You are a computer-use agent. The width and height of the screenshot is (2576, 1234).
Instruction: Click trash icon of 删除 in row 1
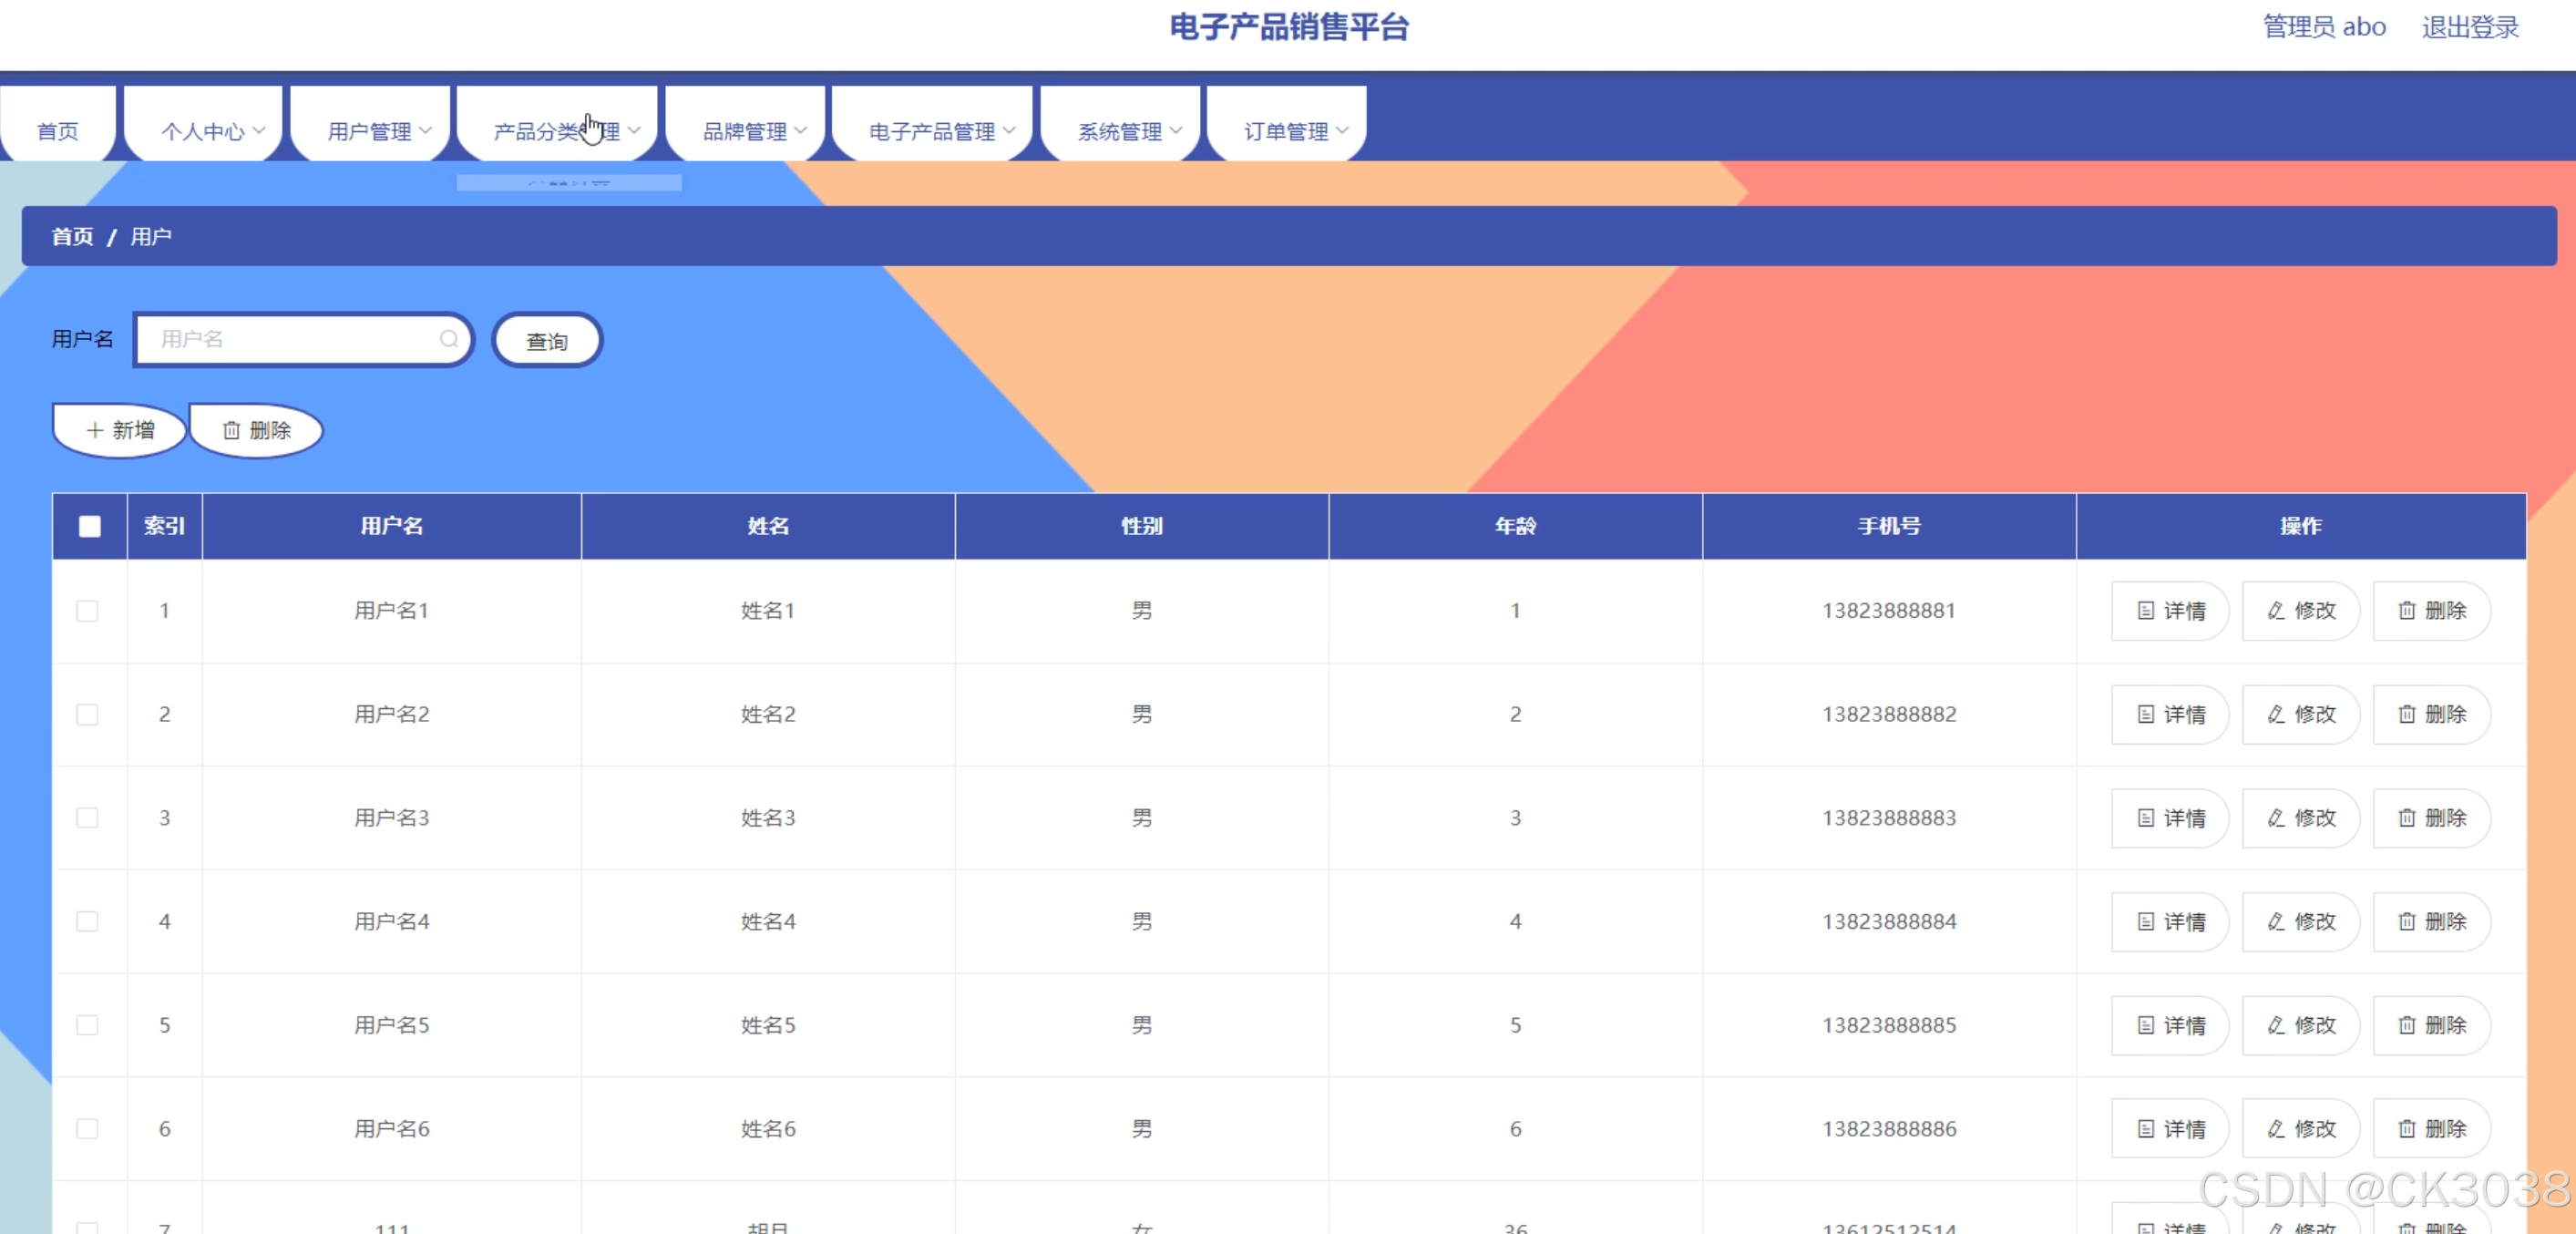click(x=2406, y=611)
